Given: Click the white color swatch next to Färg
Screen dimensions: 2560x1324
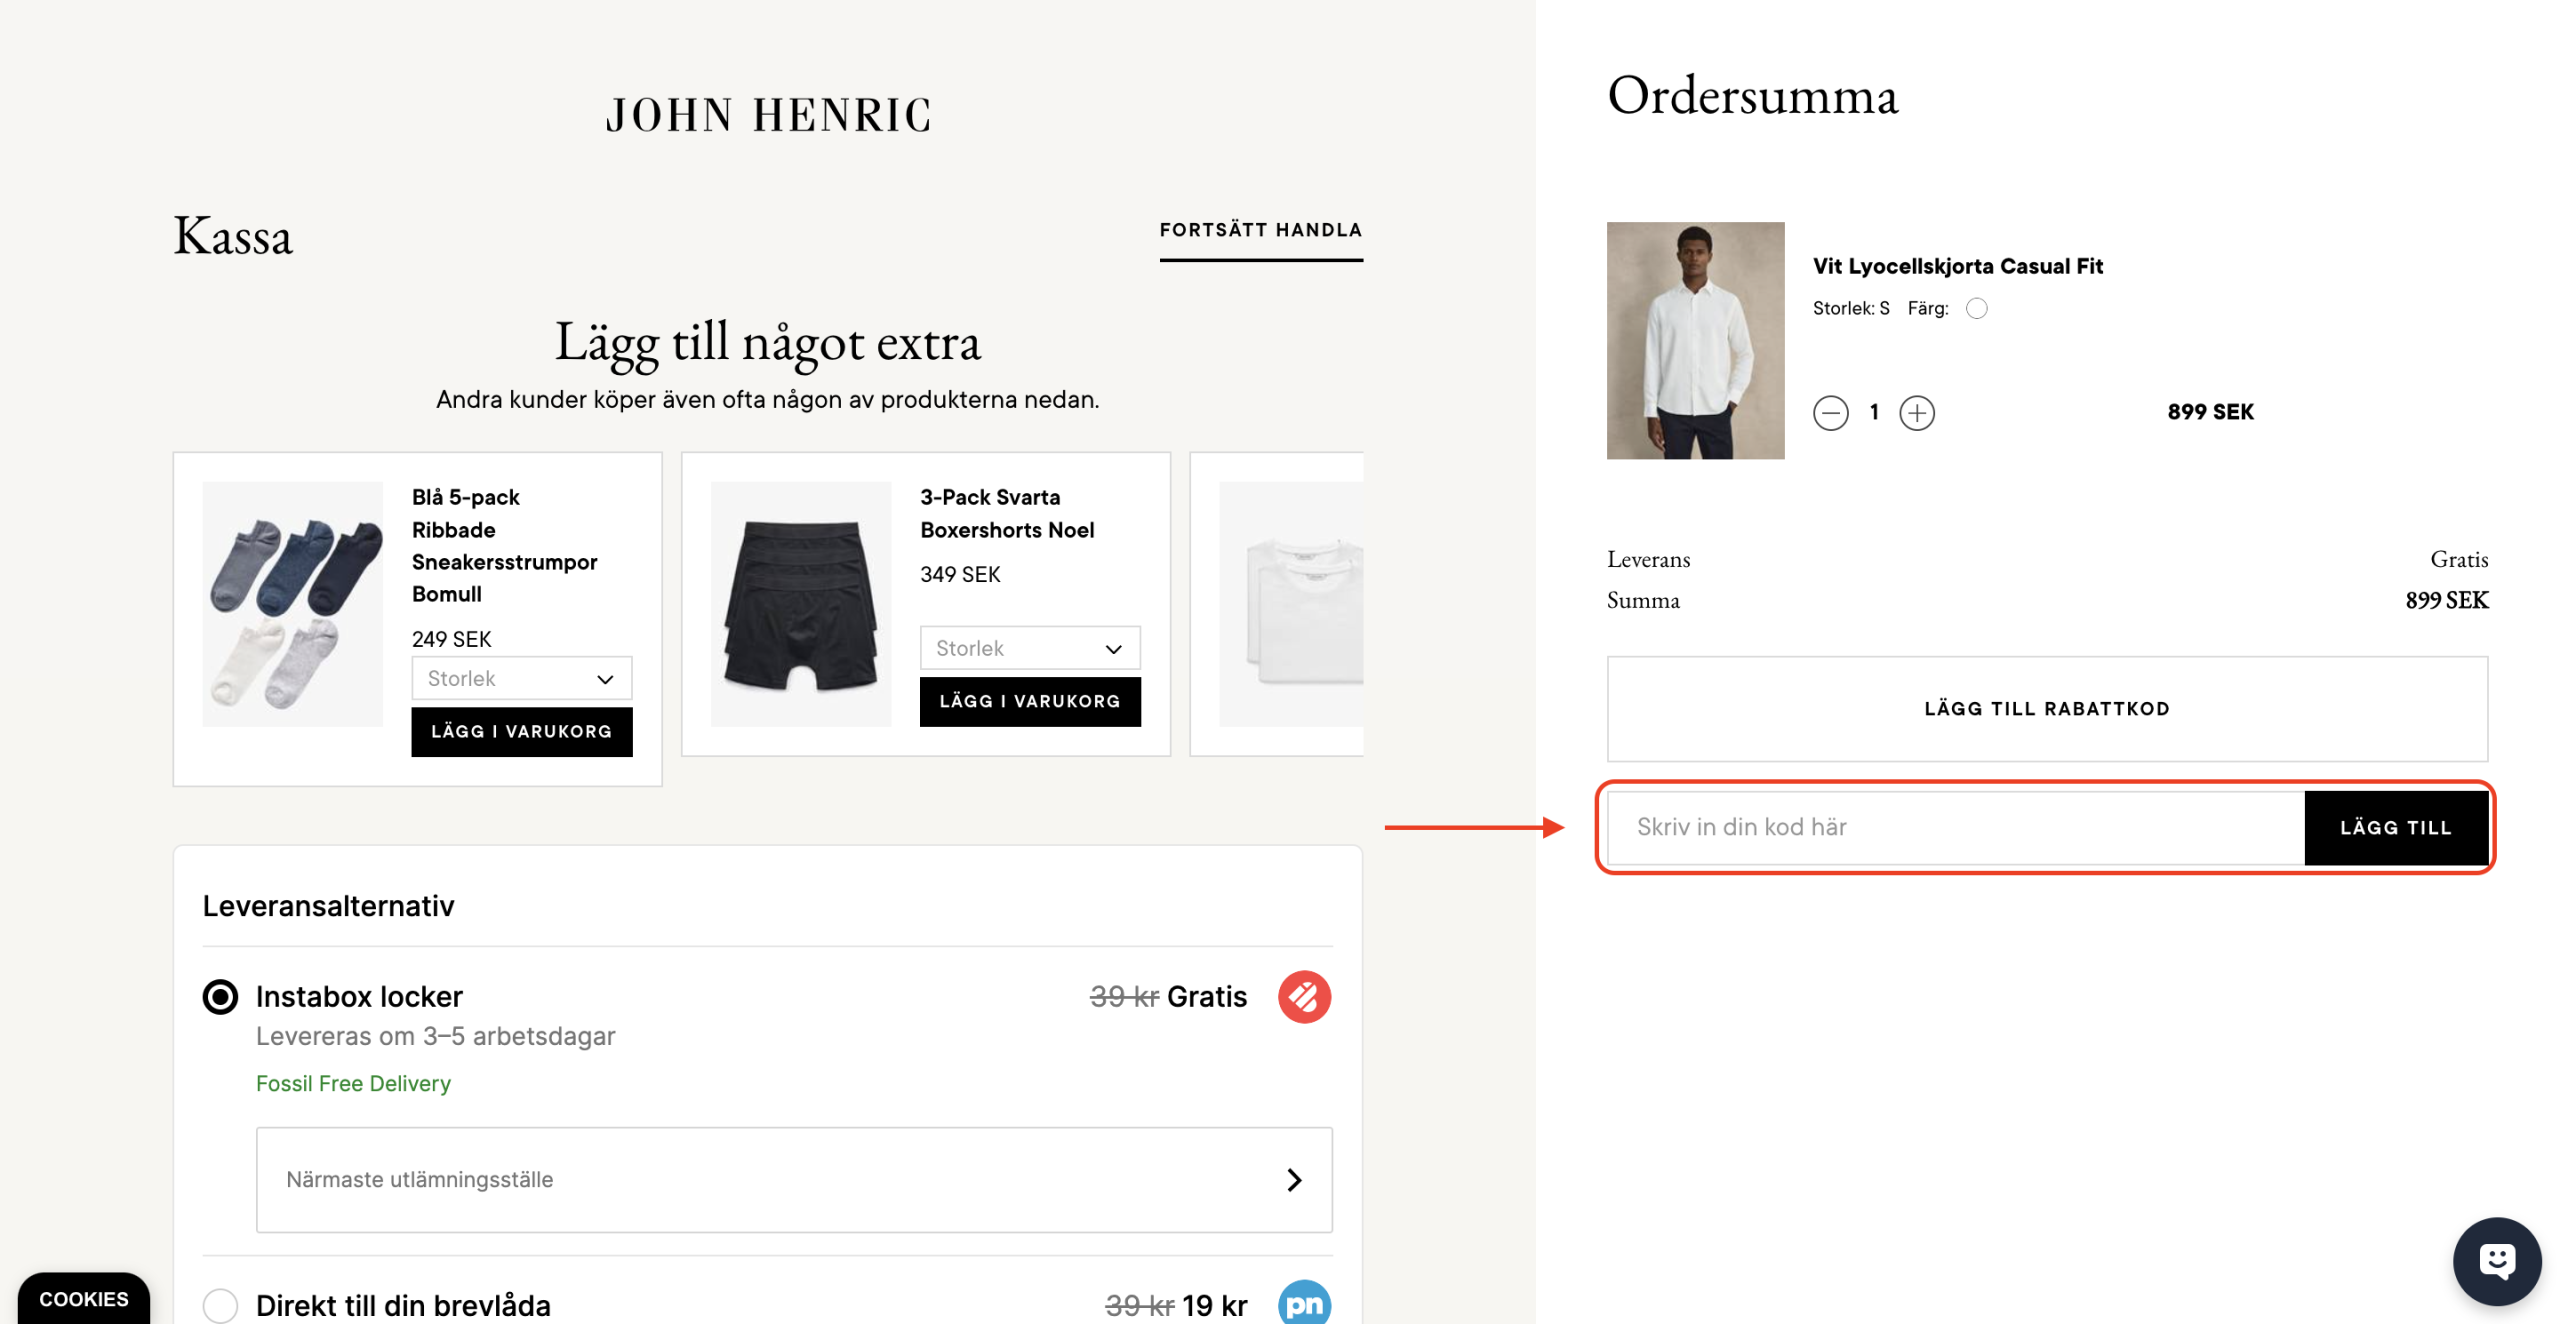Looking at the screenshot, I should [x=1975, y=308].
